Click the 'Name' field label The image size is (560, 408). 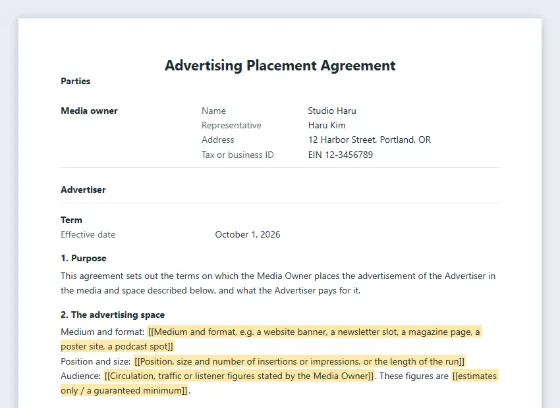point(214,111)
